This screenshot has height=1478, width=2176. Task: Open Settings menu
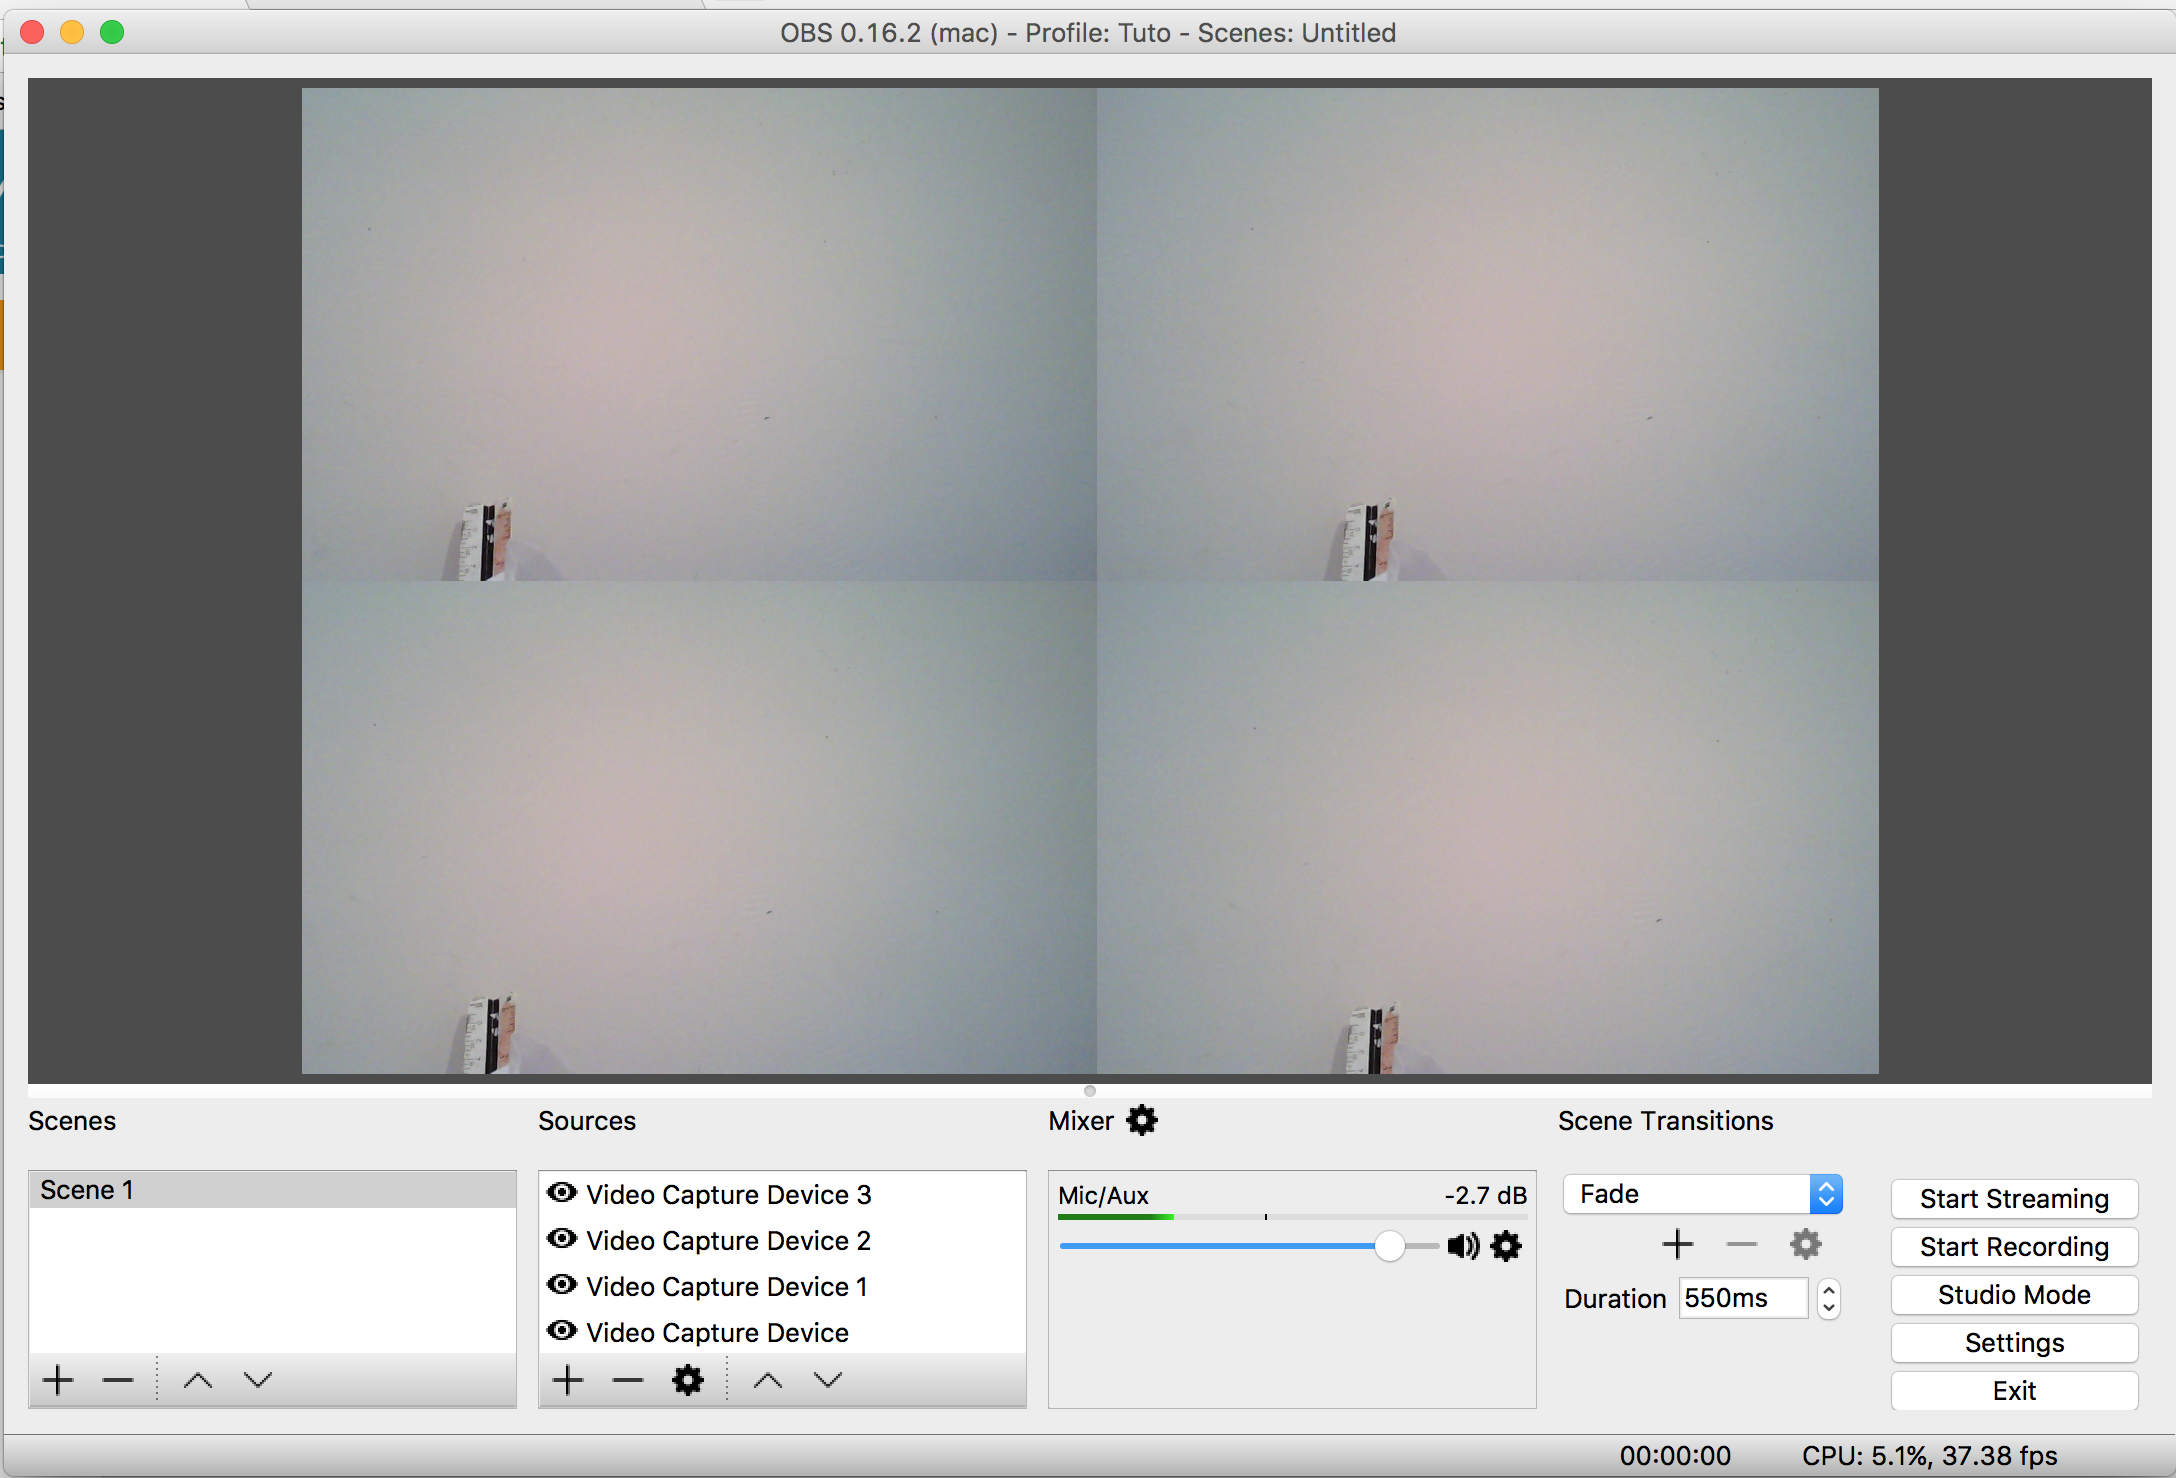click(2016, 1343)
